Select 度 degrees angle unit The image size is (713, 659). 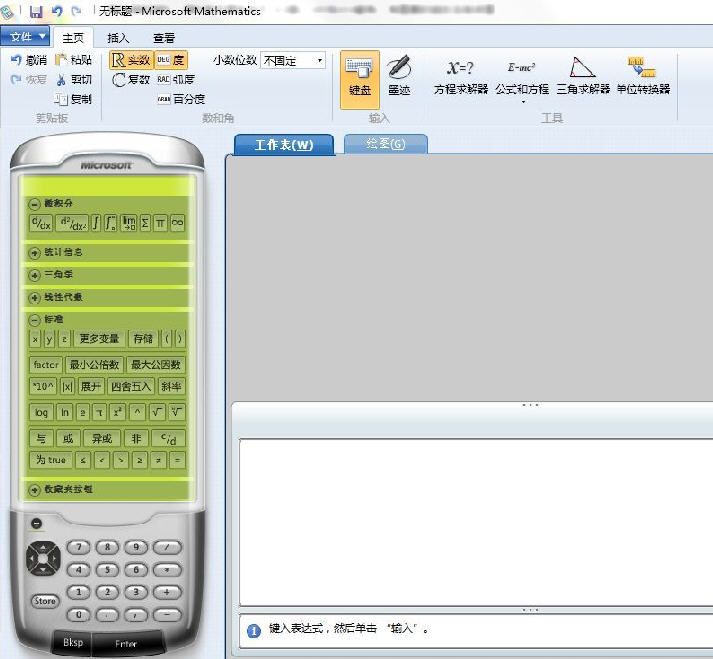(171, 60)
